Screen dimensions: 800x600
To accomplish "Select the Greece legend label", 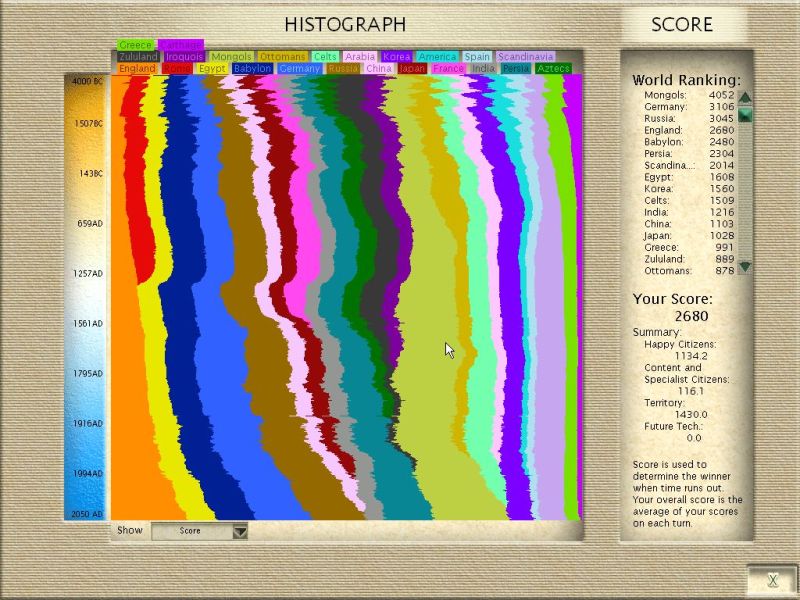I will (135, 45).
